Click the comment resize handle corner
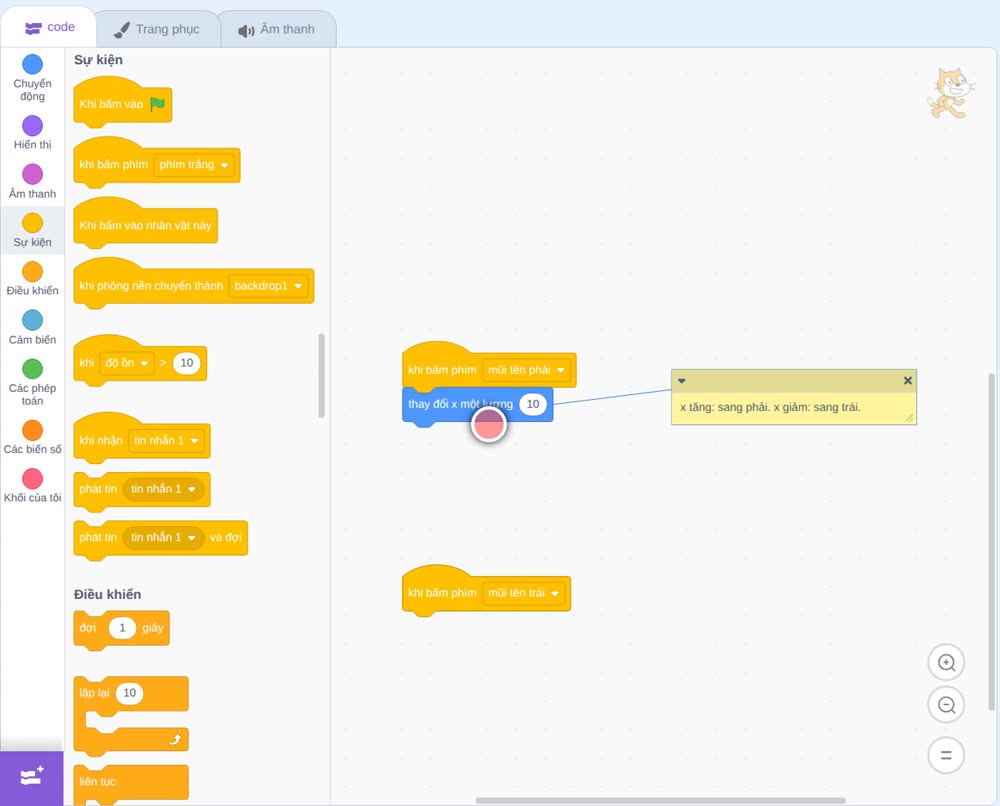Viewport: 1000px width, 806px height. pyautogui.click(x=909, y=418)
